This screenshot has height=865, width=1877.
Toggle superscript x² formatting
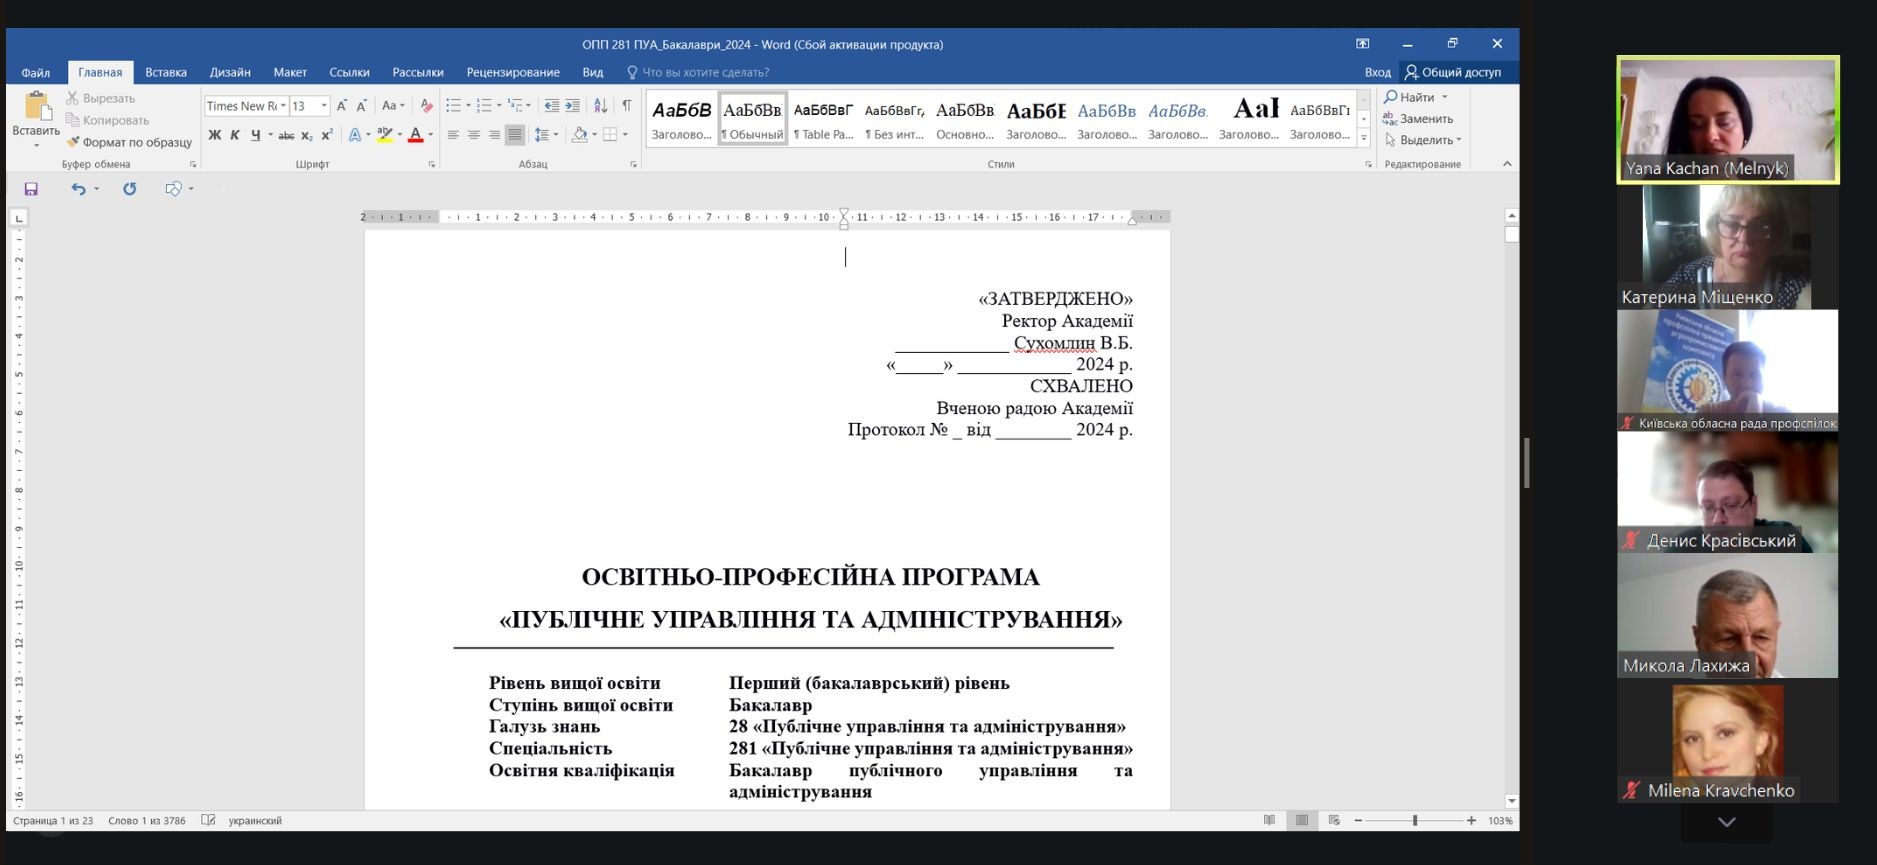pos(327,135)
